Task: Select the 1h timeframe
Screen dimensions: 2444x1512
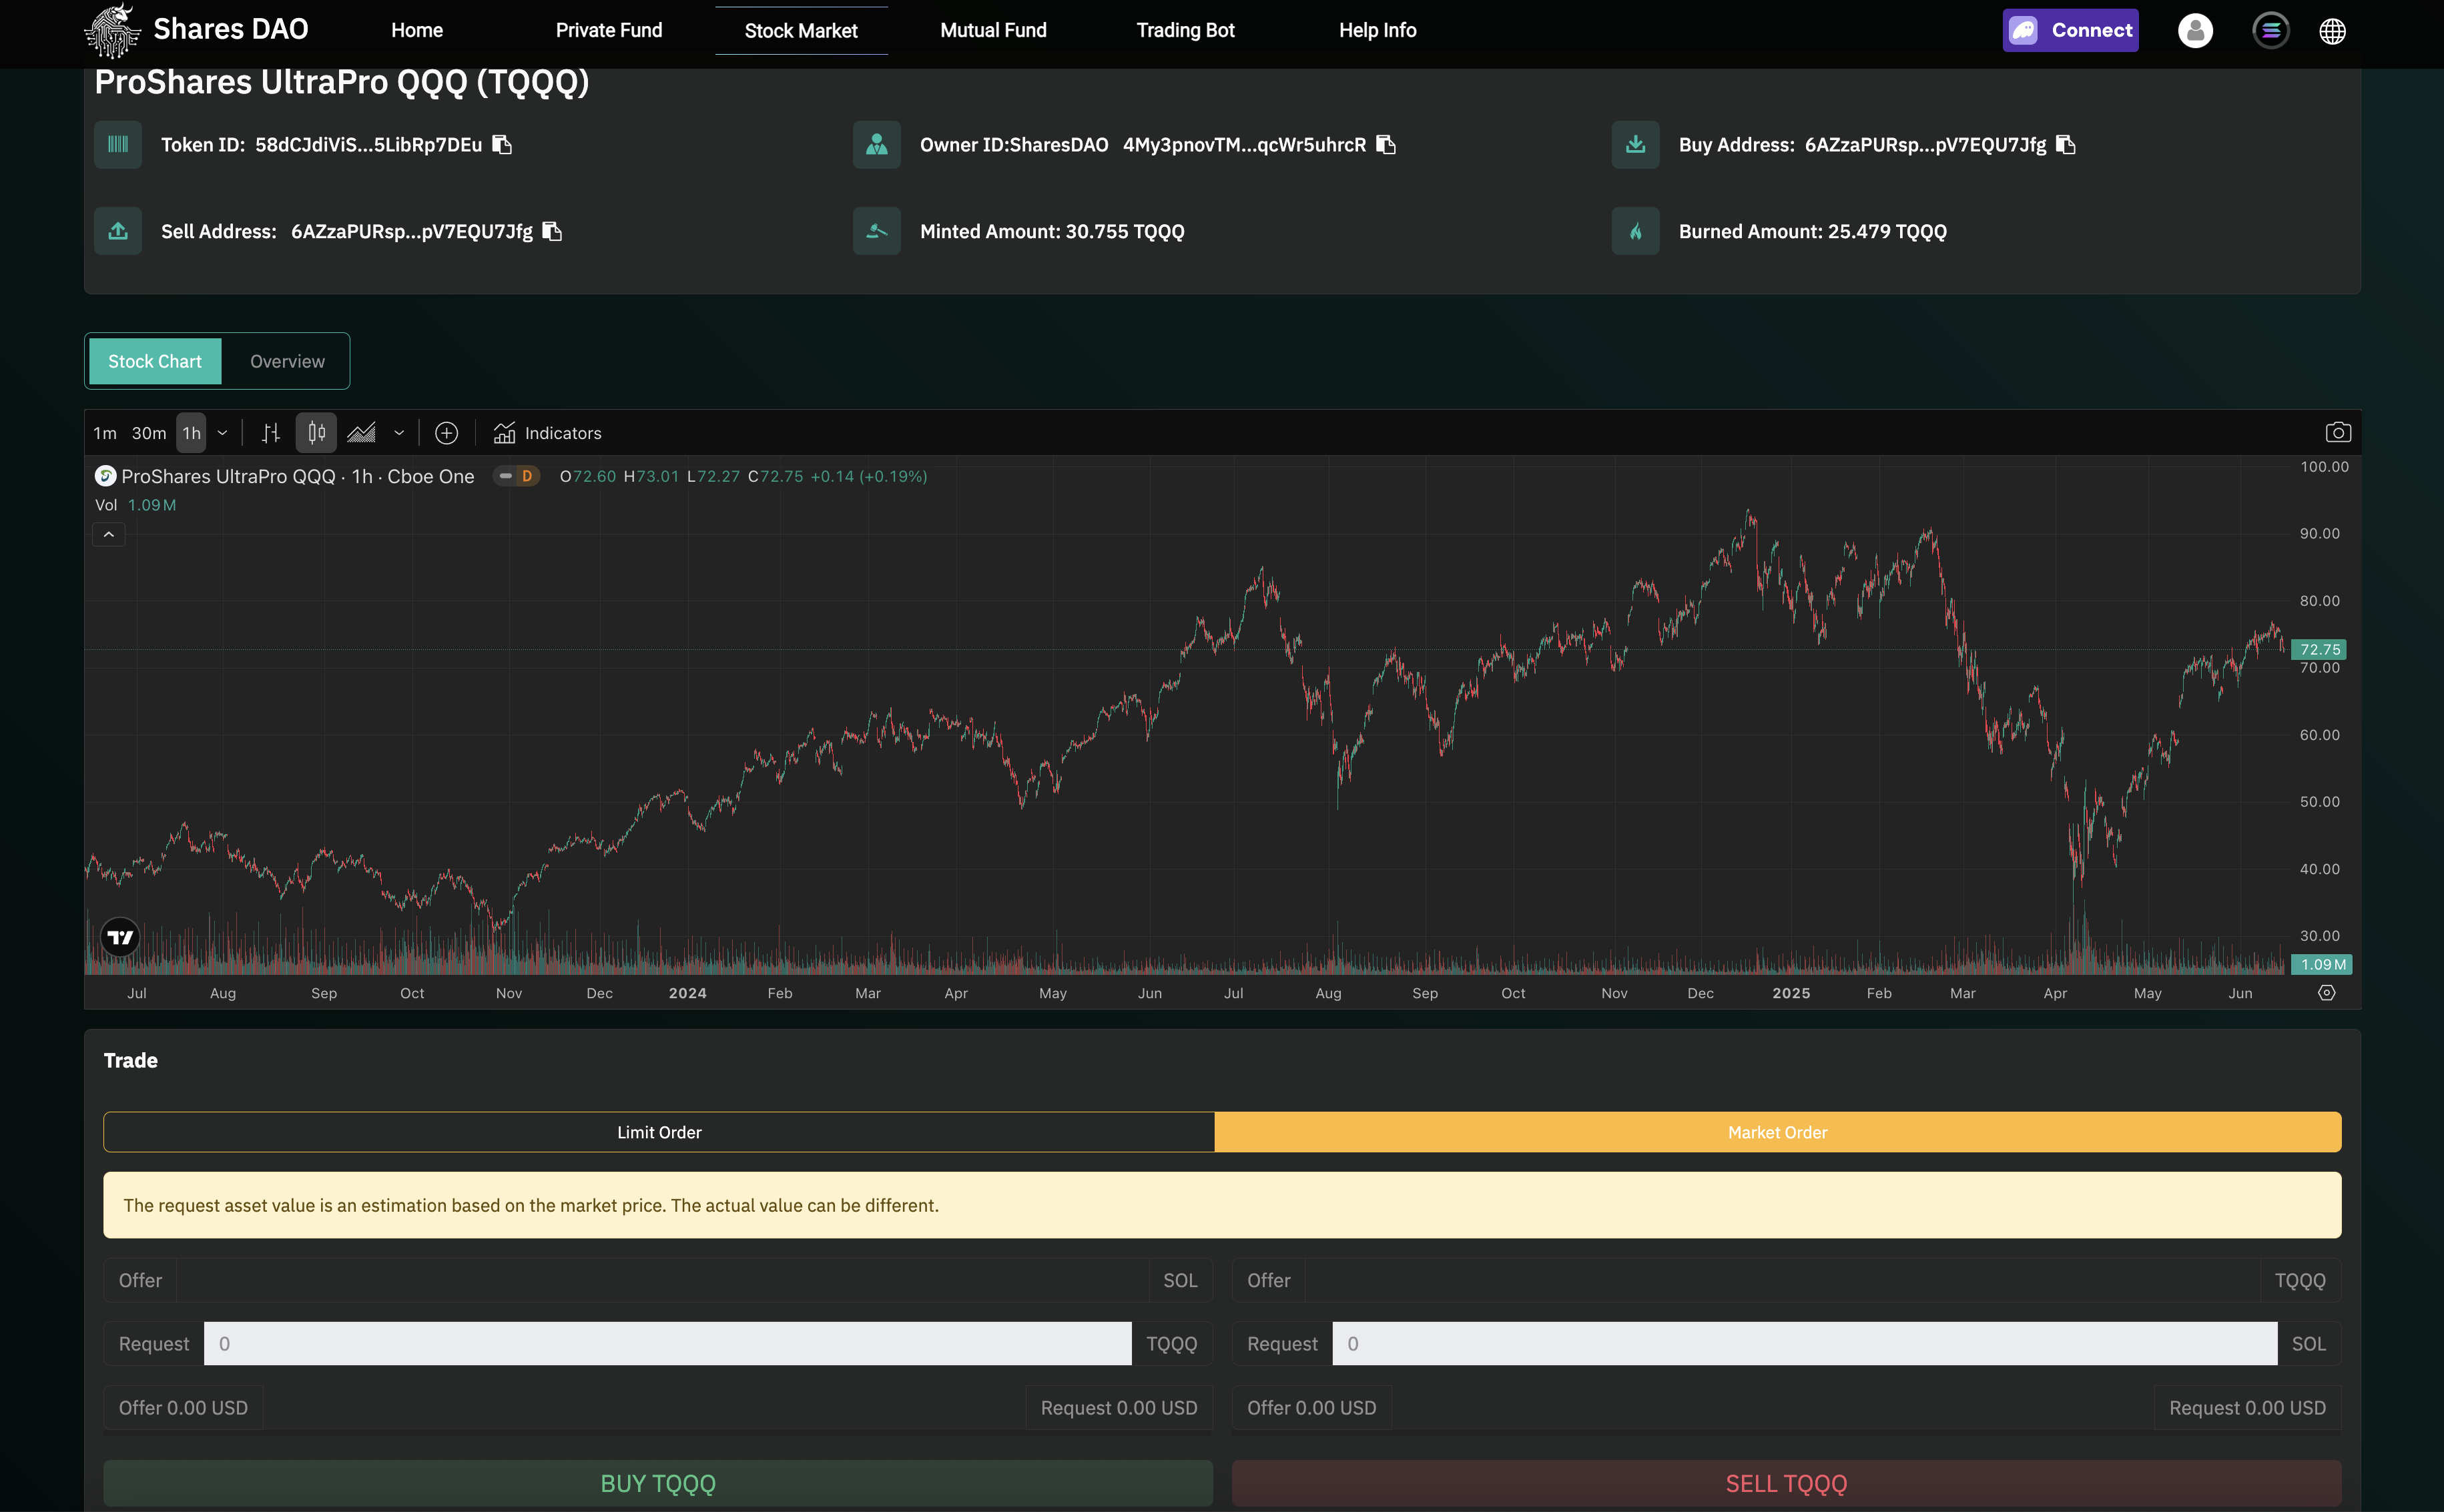Action: (x=191, y=433)
